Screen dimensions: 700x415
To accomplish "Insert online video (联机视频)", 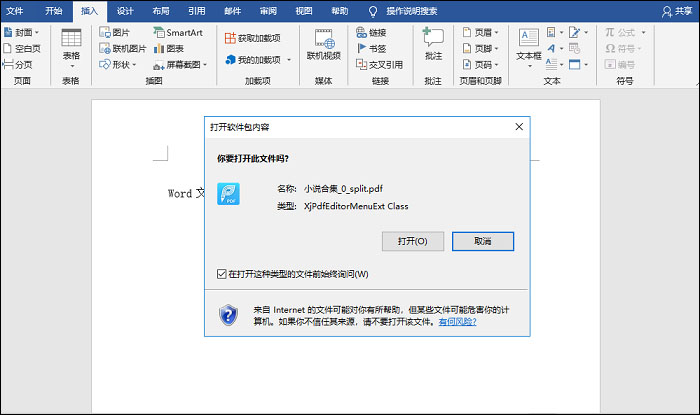I will (x=324, y=45).
